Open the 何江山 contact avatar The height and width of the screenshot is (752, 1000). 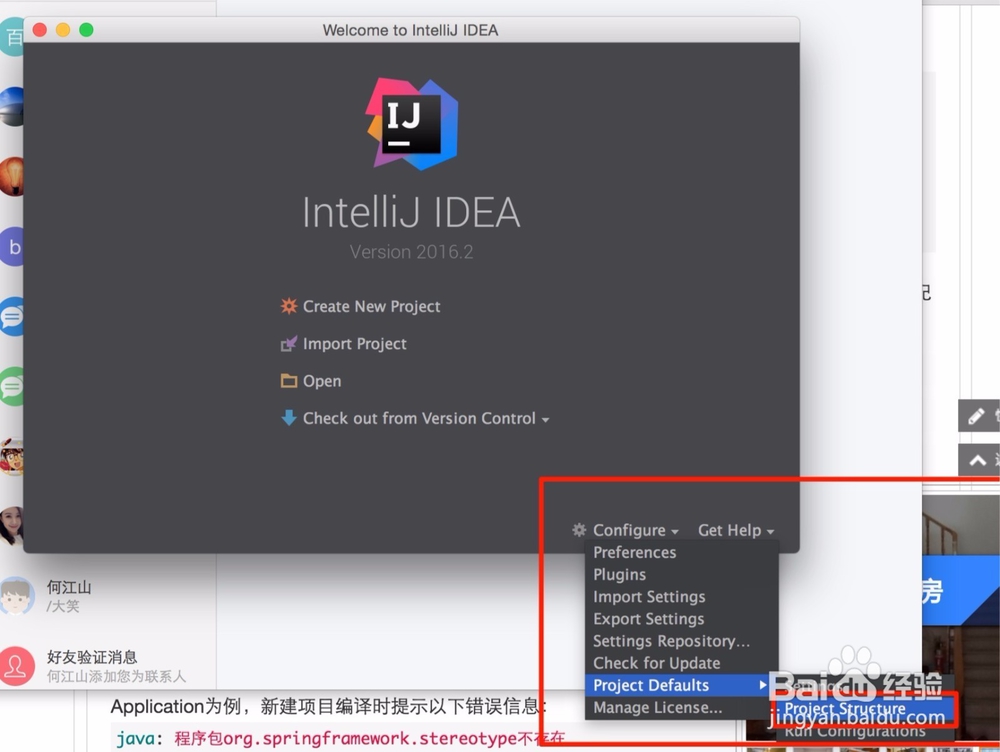pos(17,596)
